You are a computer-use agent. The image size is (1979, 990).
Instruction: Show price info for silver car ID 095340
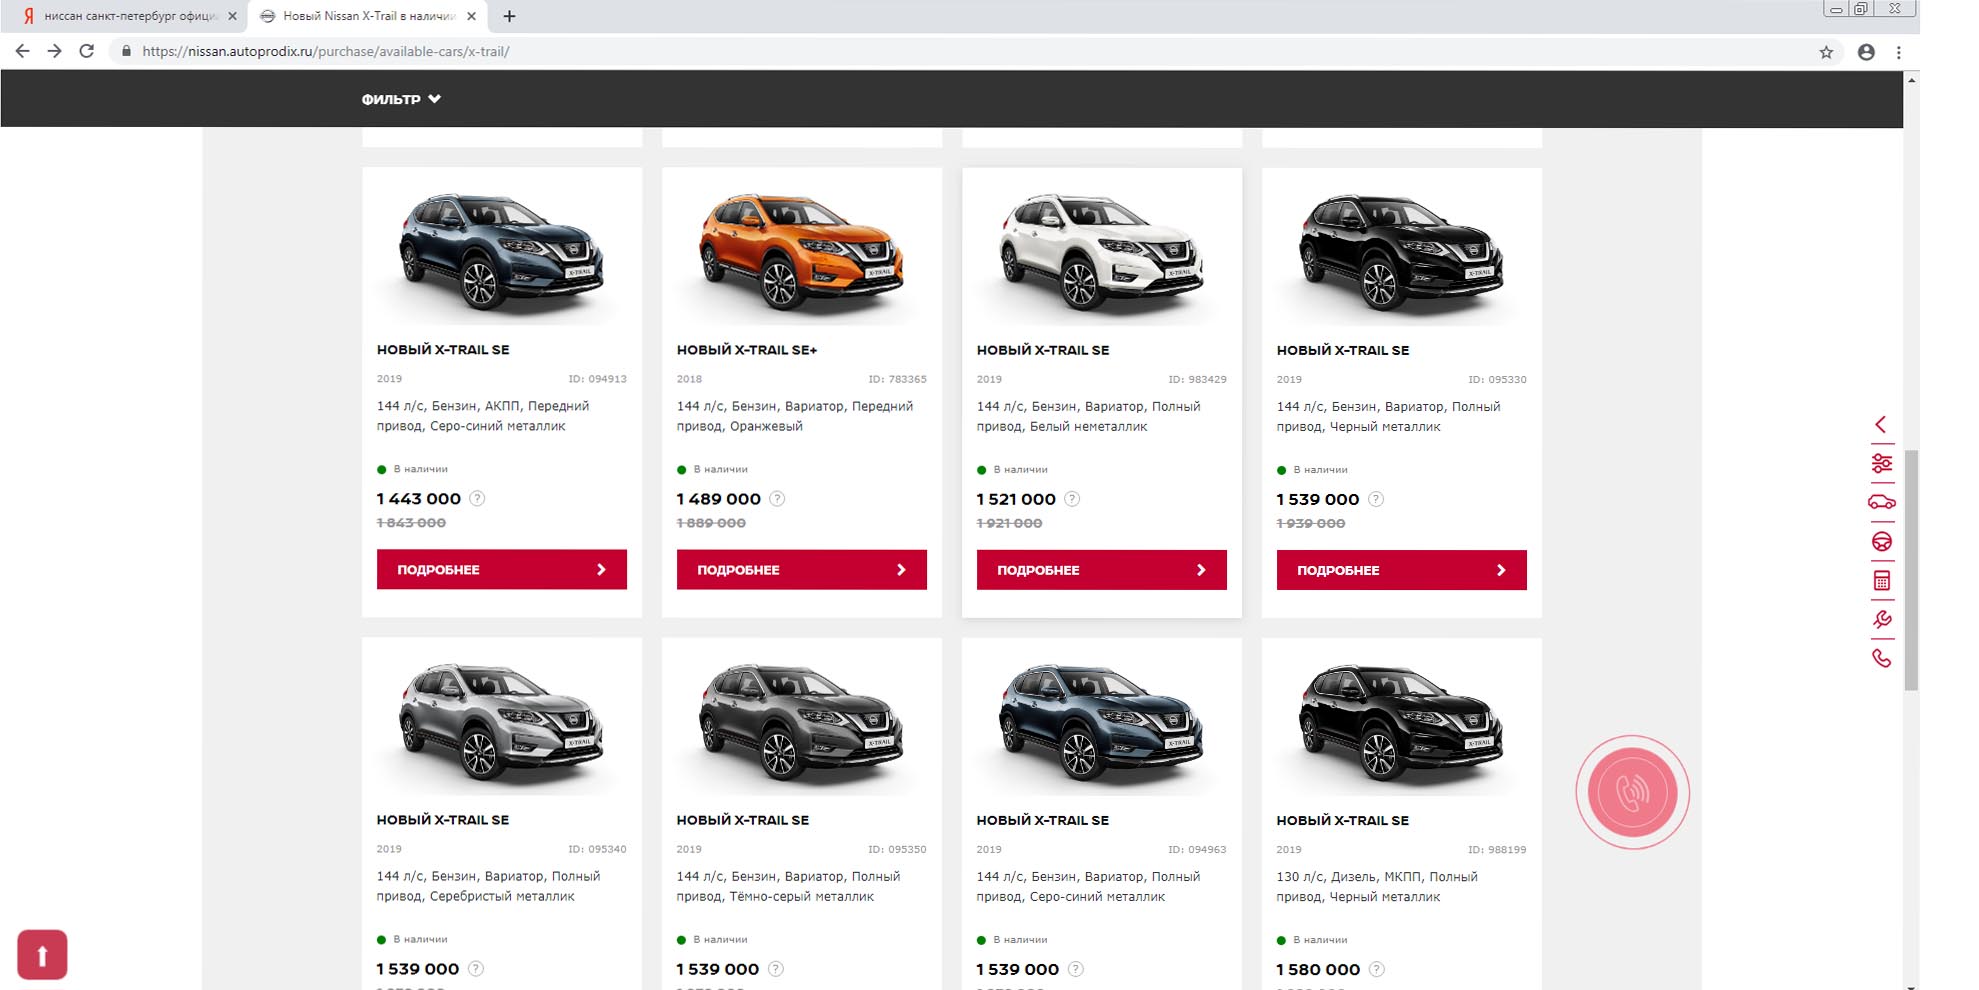click(476, 968)
